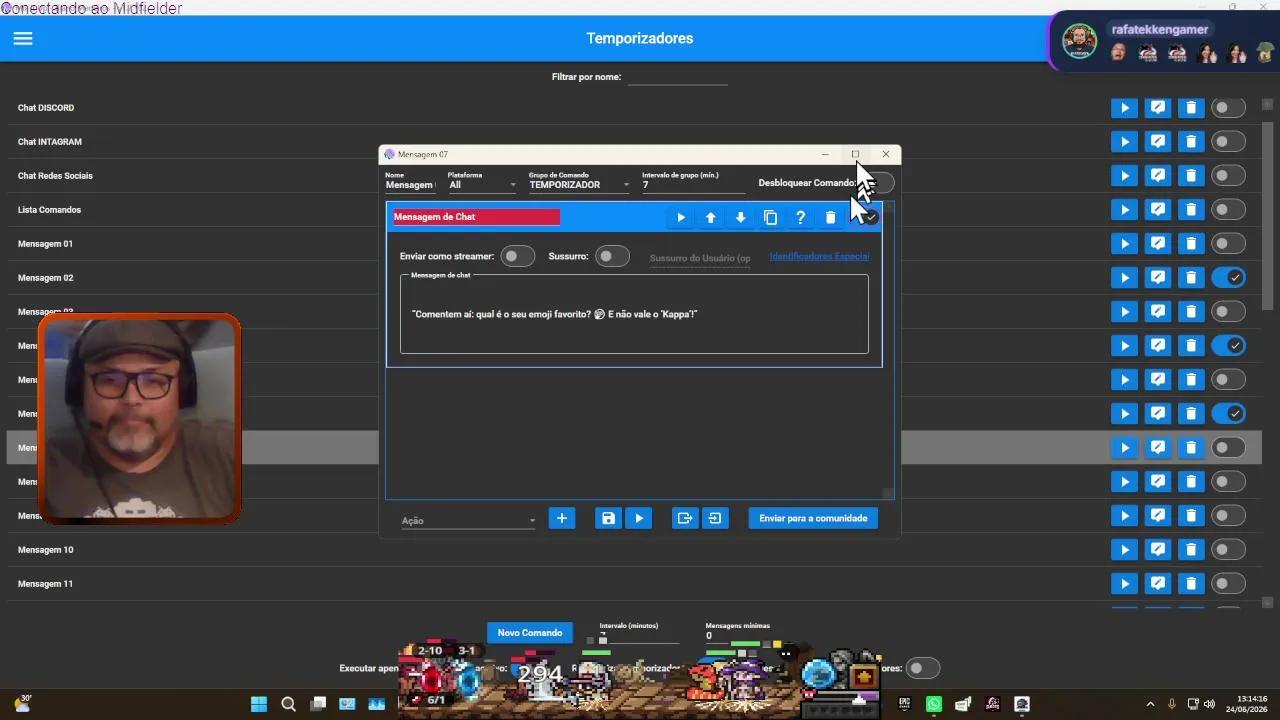The width and height of the screenshot is (1280, 720).
Task: Play the Lista Comandos timer
Action: click(1125, 210)
